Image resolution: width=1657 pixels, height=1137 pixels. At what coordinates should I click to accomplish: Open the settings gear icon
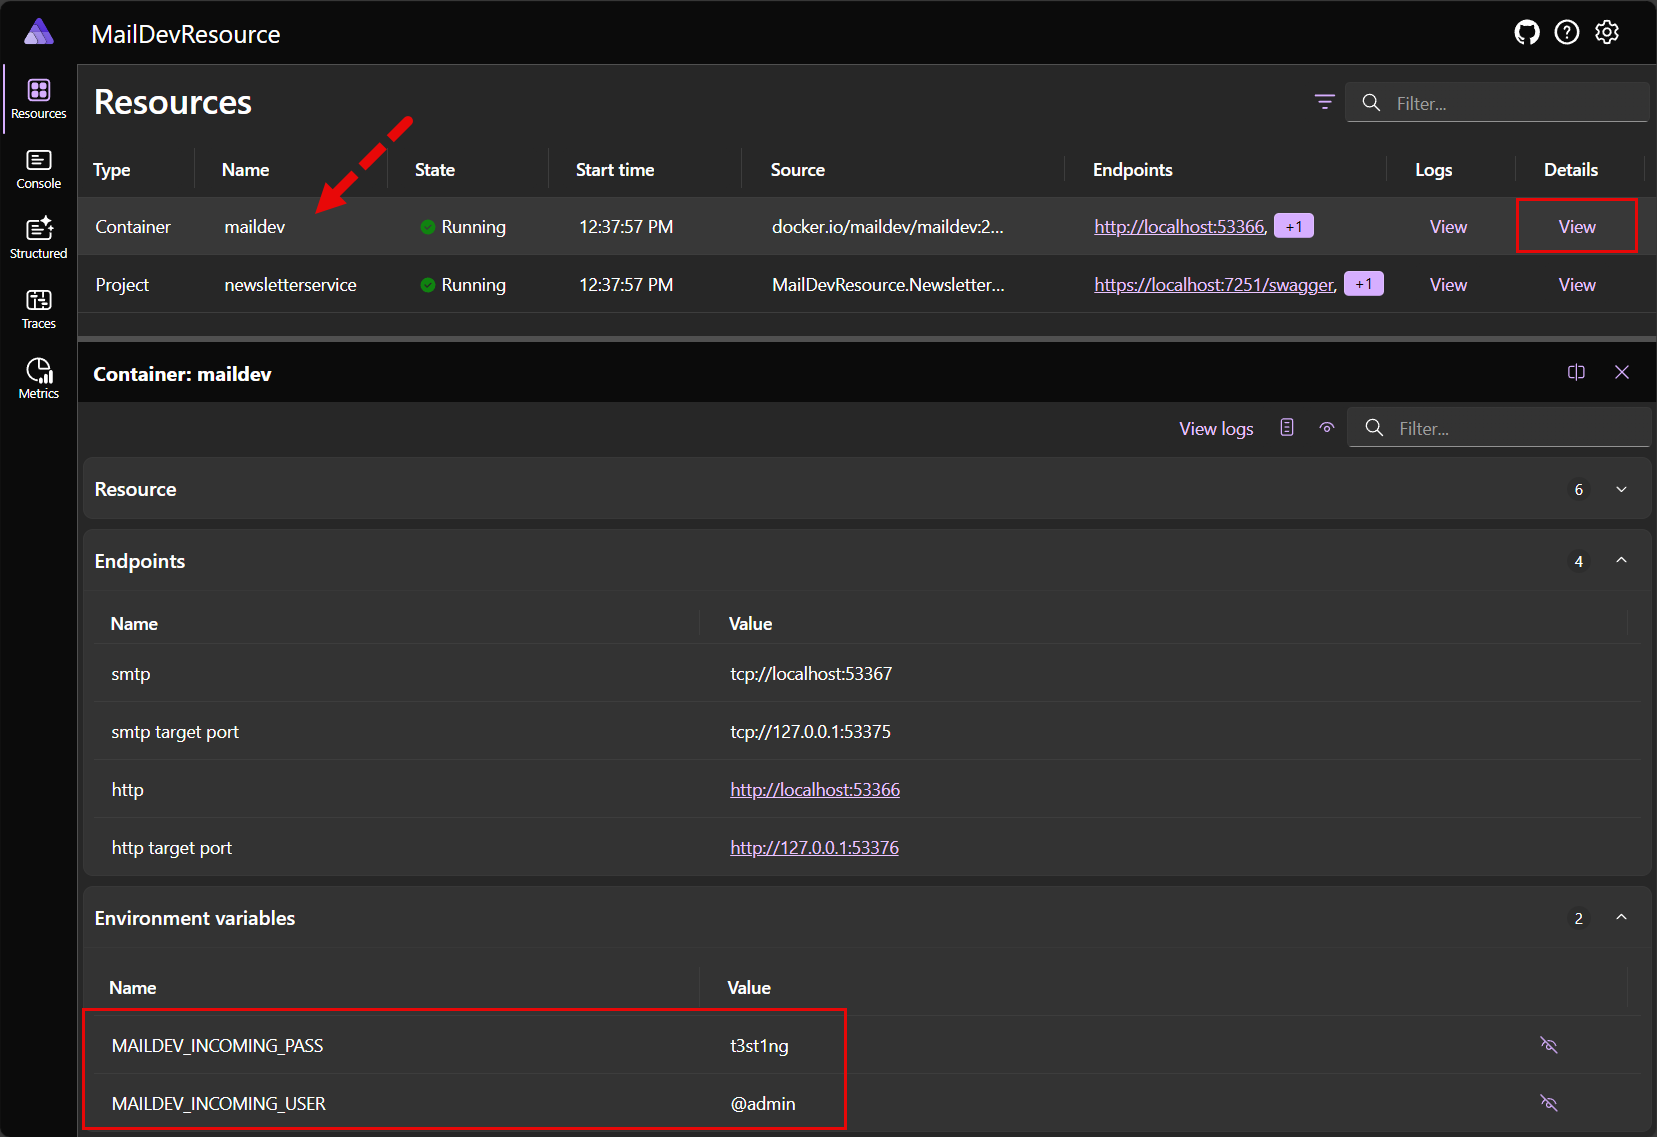[x=1606, y=33]
